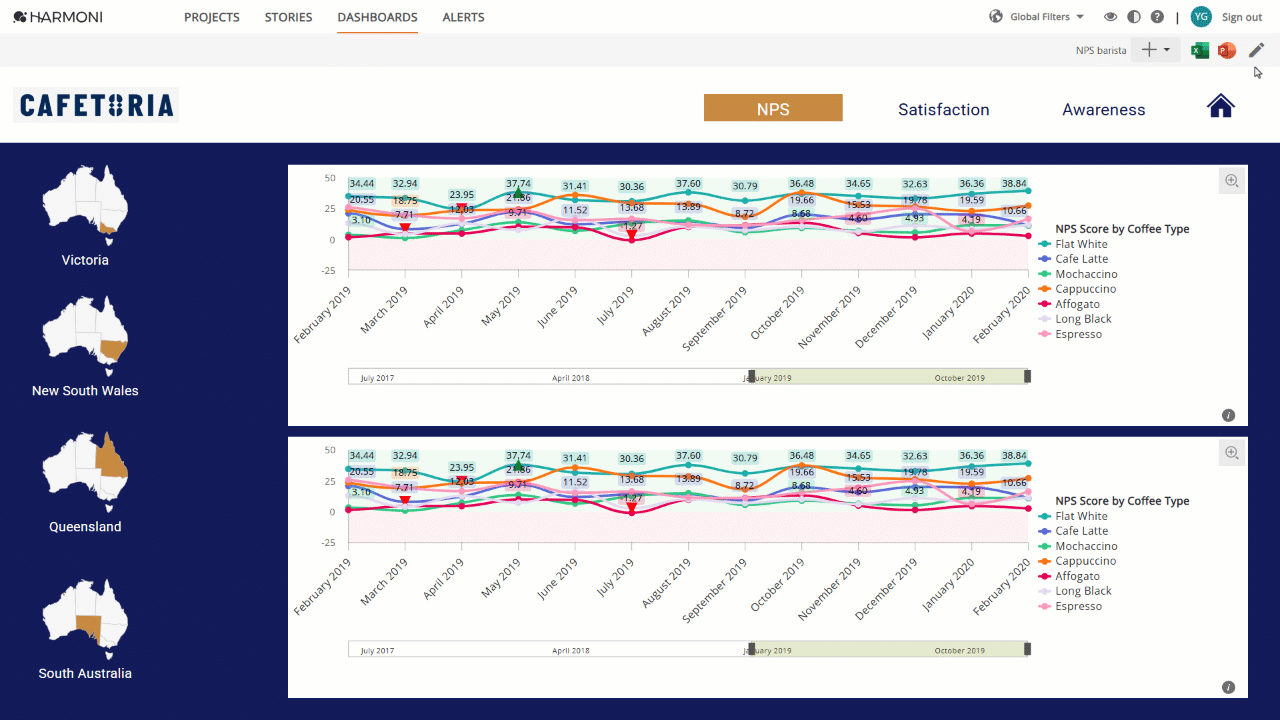This screenshot has height=720, width=1280.
Task: Open the help question mark icon
Action: click(x=1157, y=17)
